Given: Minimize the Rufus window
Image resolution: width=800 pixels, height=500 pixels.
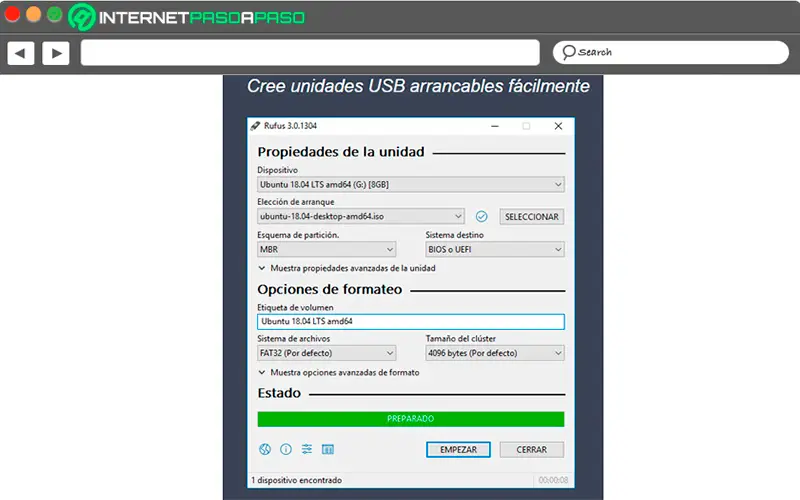Looking at the screenshot, I should pos(495,126).
